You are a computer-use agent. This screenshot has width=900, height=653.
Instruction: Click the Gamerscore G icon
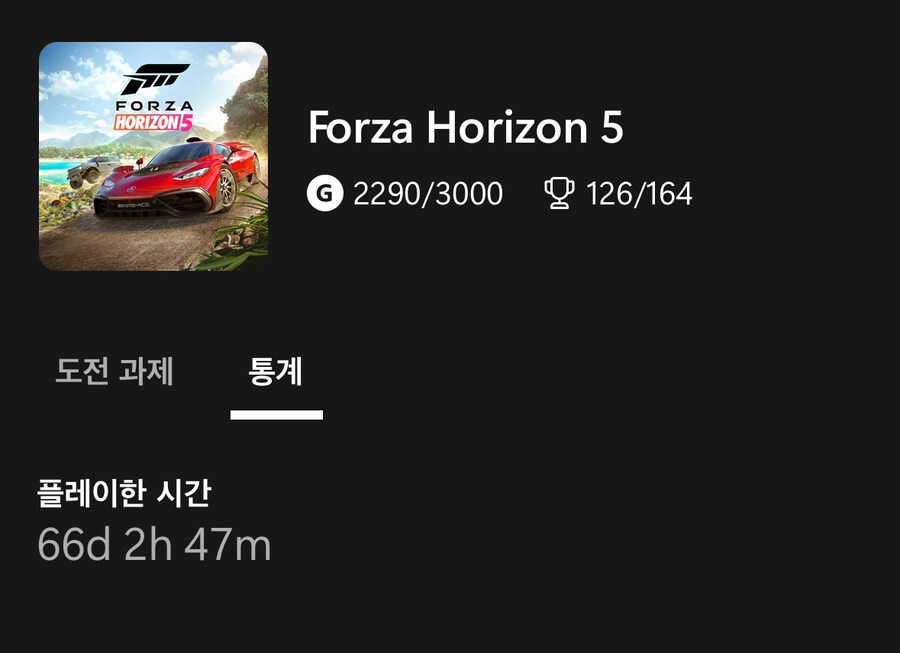pos(325,193)
